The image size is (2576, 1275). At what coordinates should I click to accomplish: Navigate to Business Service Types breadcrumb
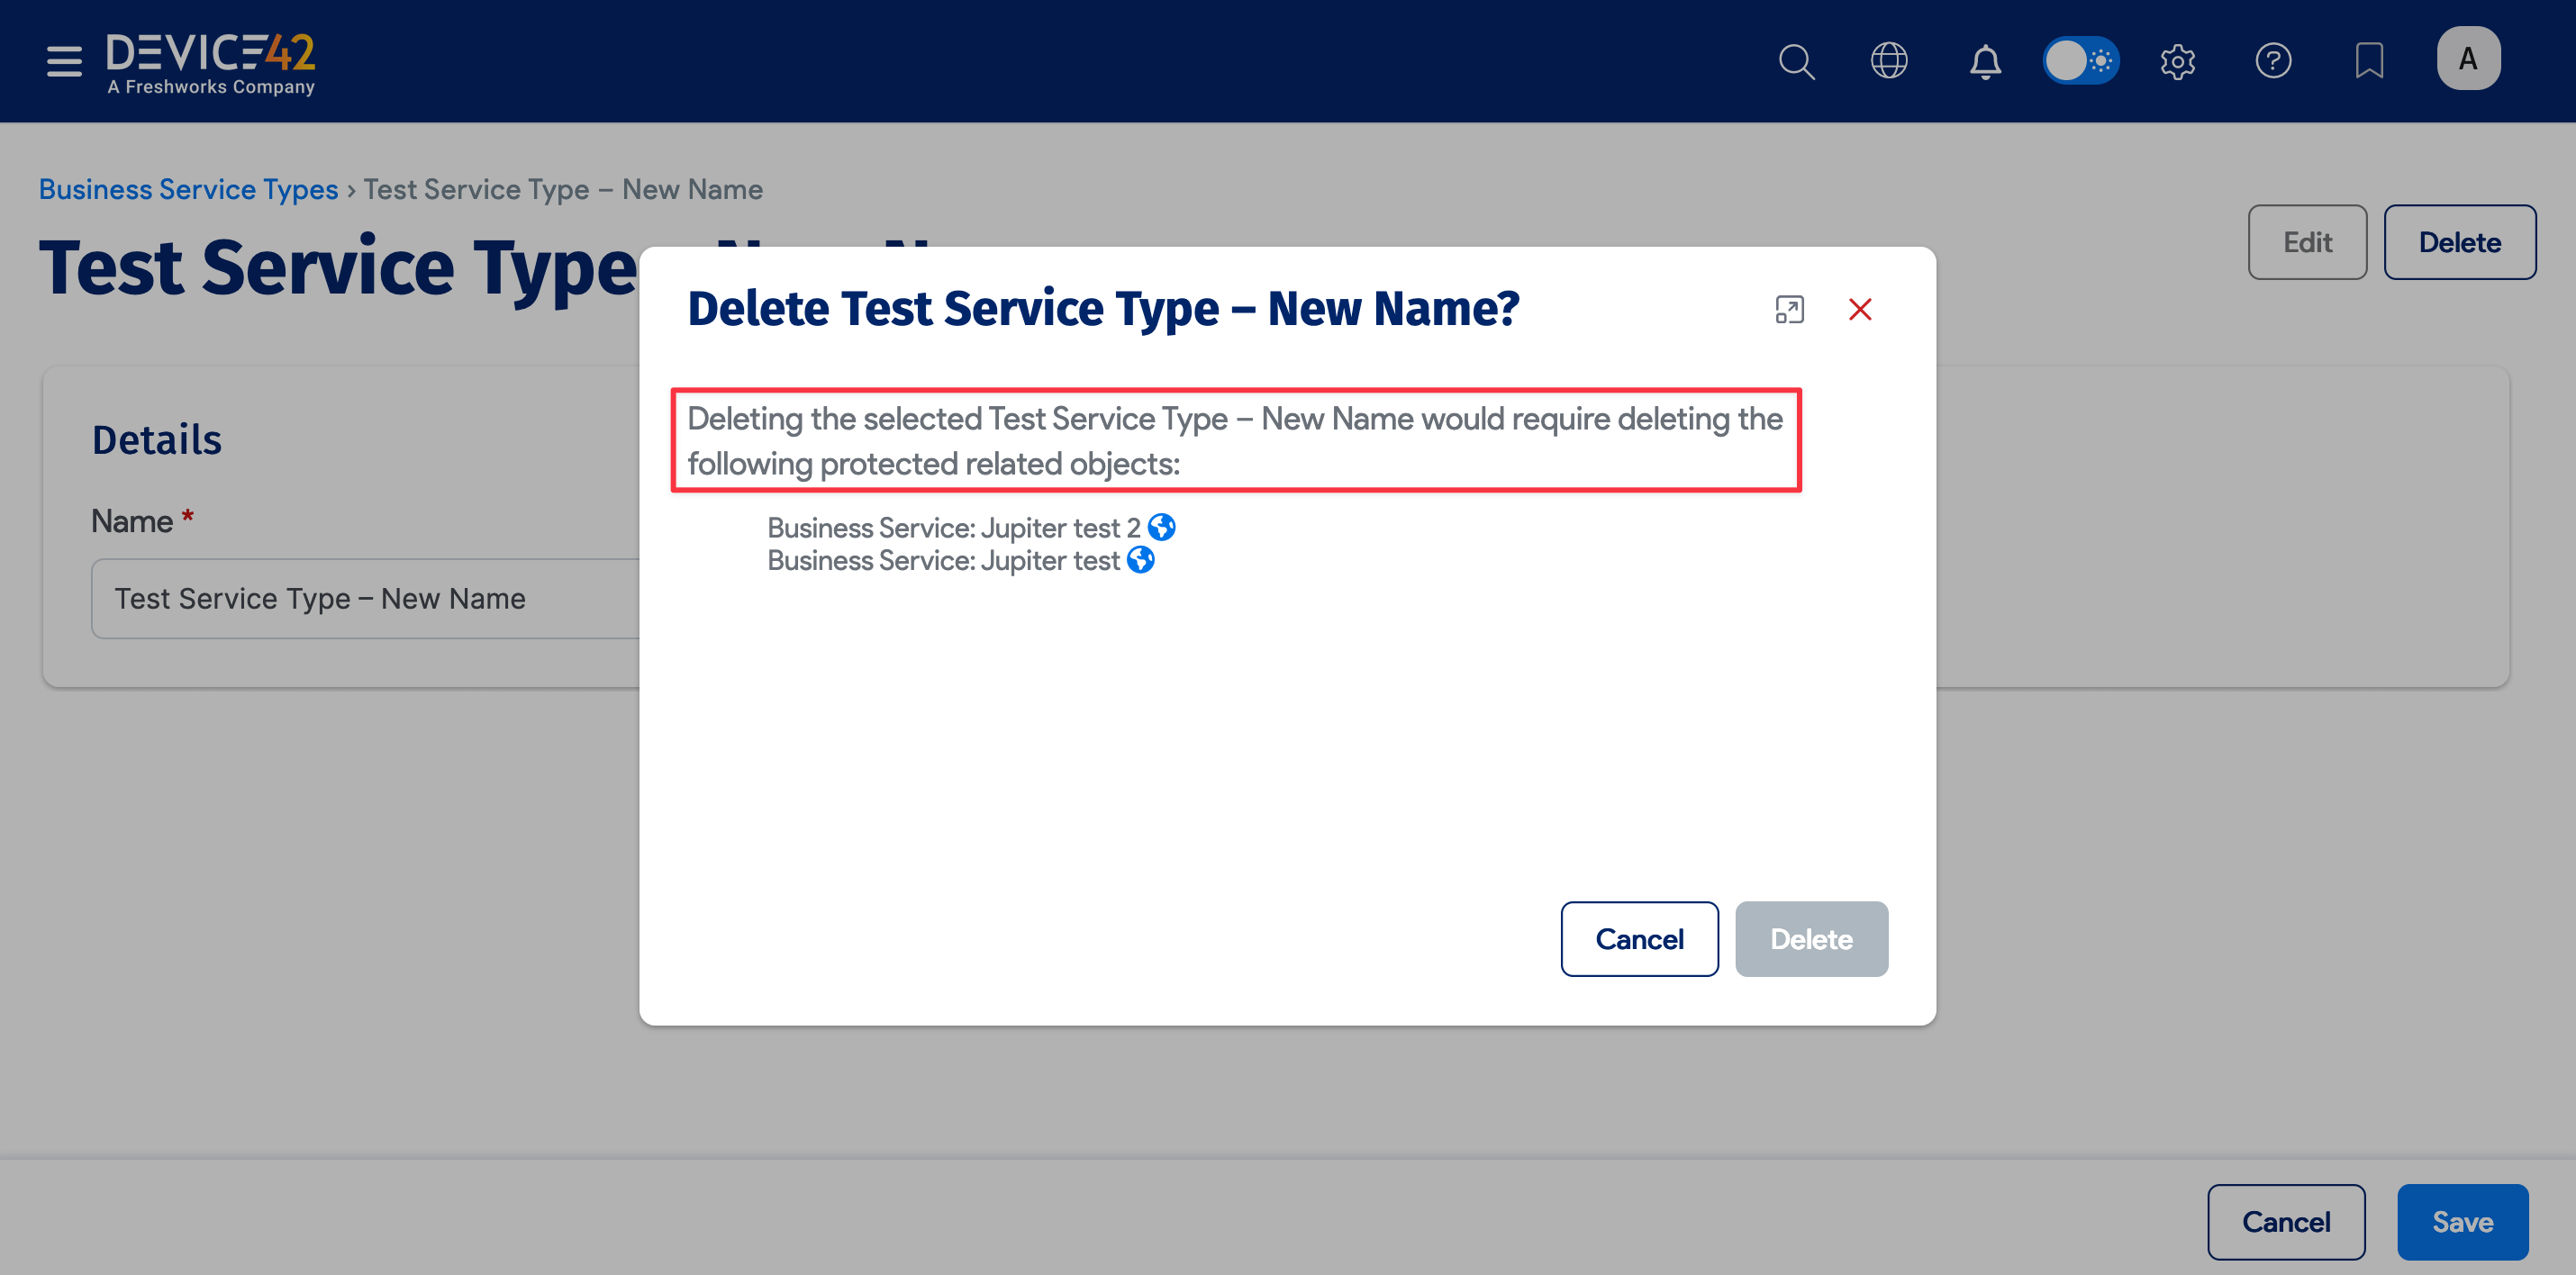[x=188, y=189]
